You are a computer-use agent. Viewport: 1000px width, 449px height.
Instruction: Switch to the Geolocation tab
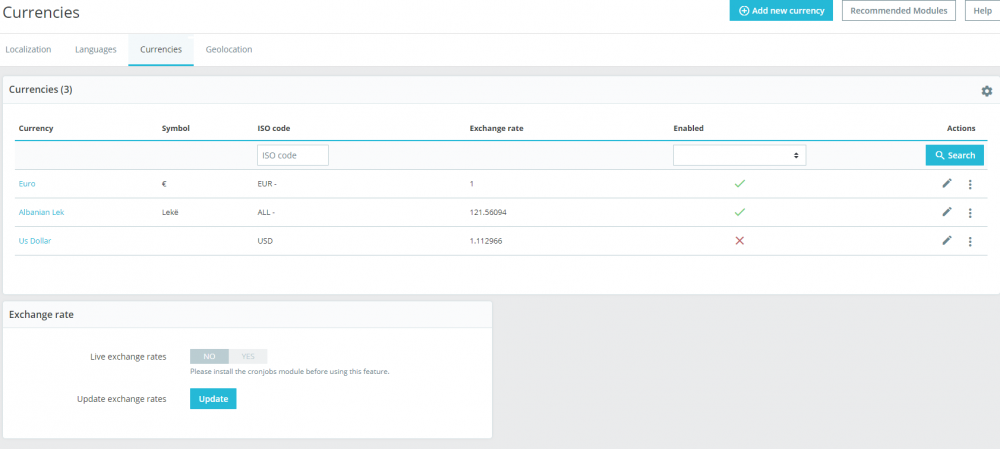[229, 49]
